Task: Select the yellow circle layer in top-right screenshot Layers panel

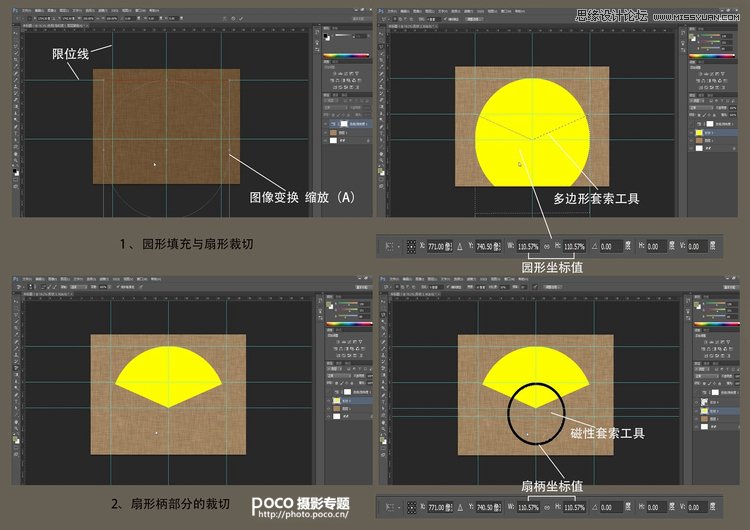Action: (713, 132)
